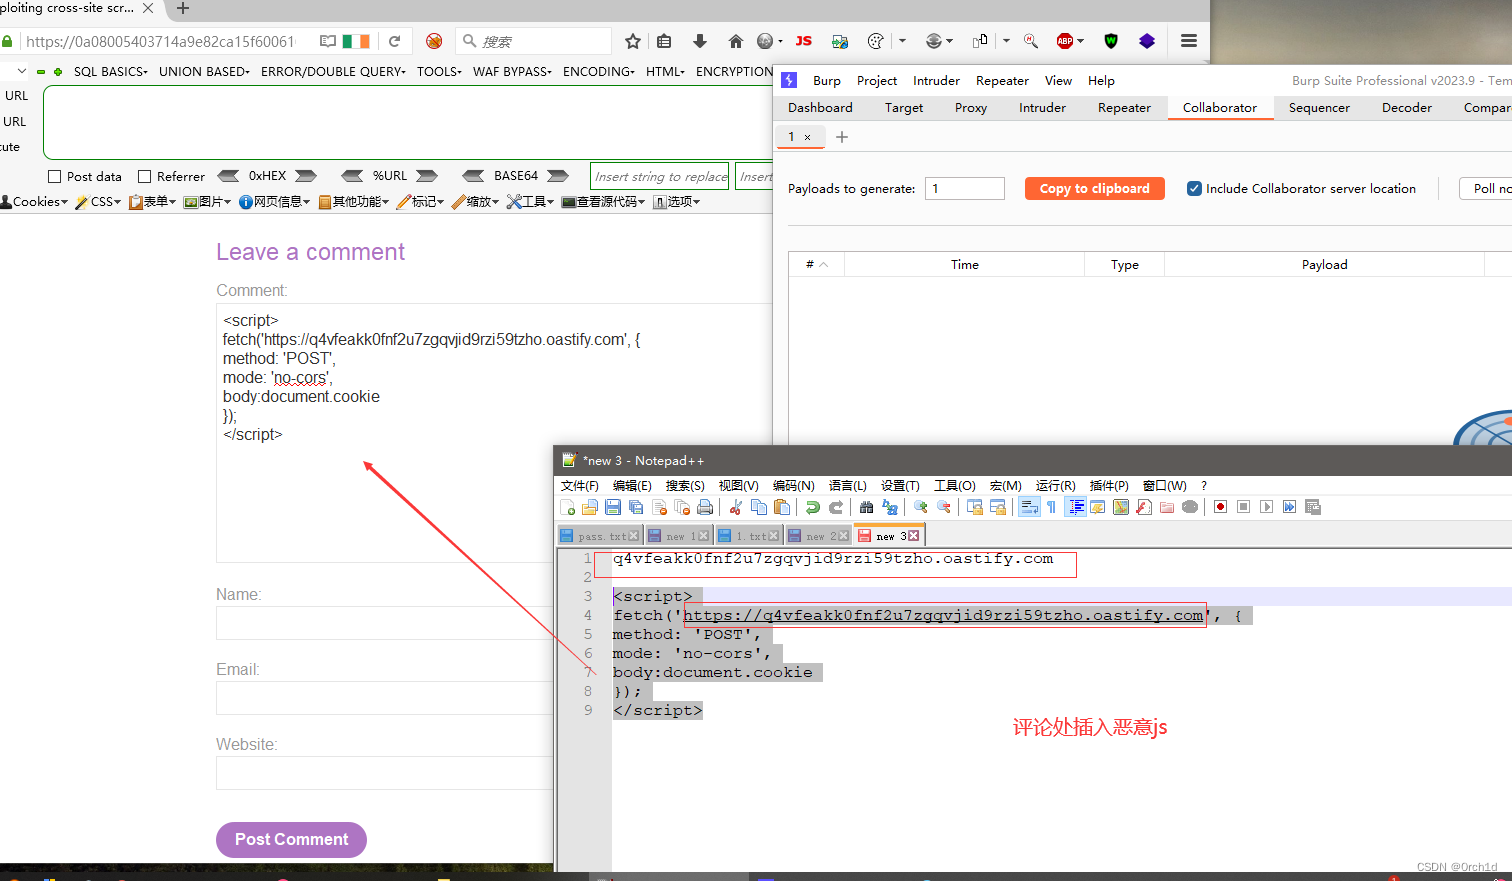The width and height of the screenshot is (1512, 881).
Task: Click the Find binoculars icon in Notepad++
Action: point(867,507)
